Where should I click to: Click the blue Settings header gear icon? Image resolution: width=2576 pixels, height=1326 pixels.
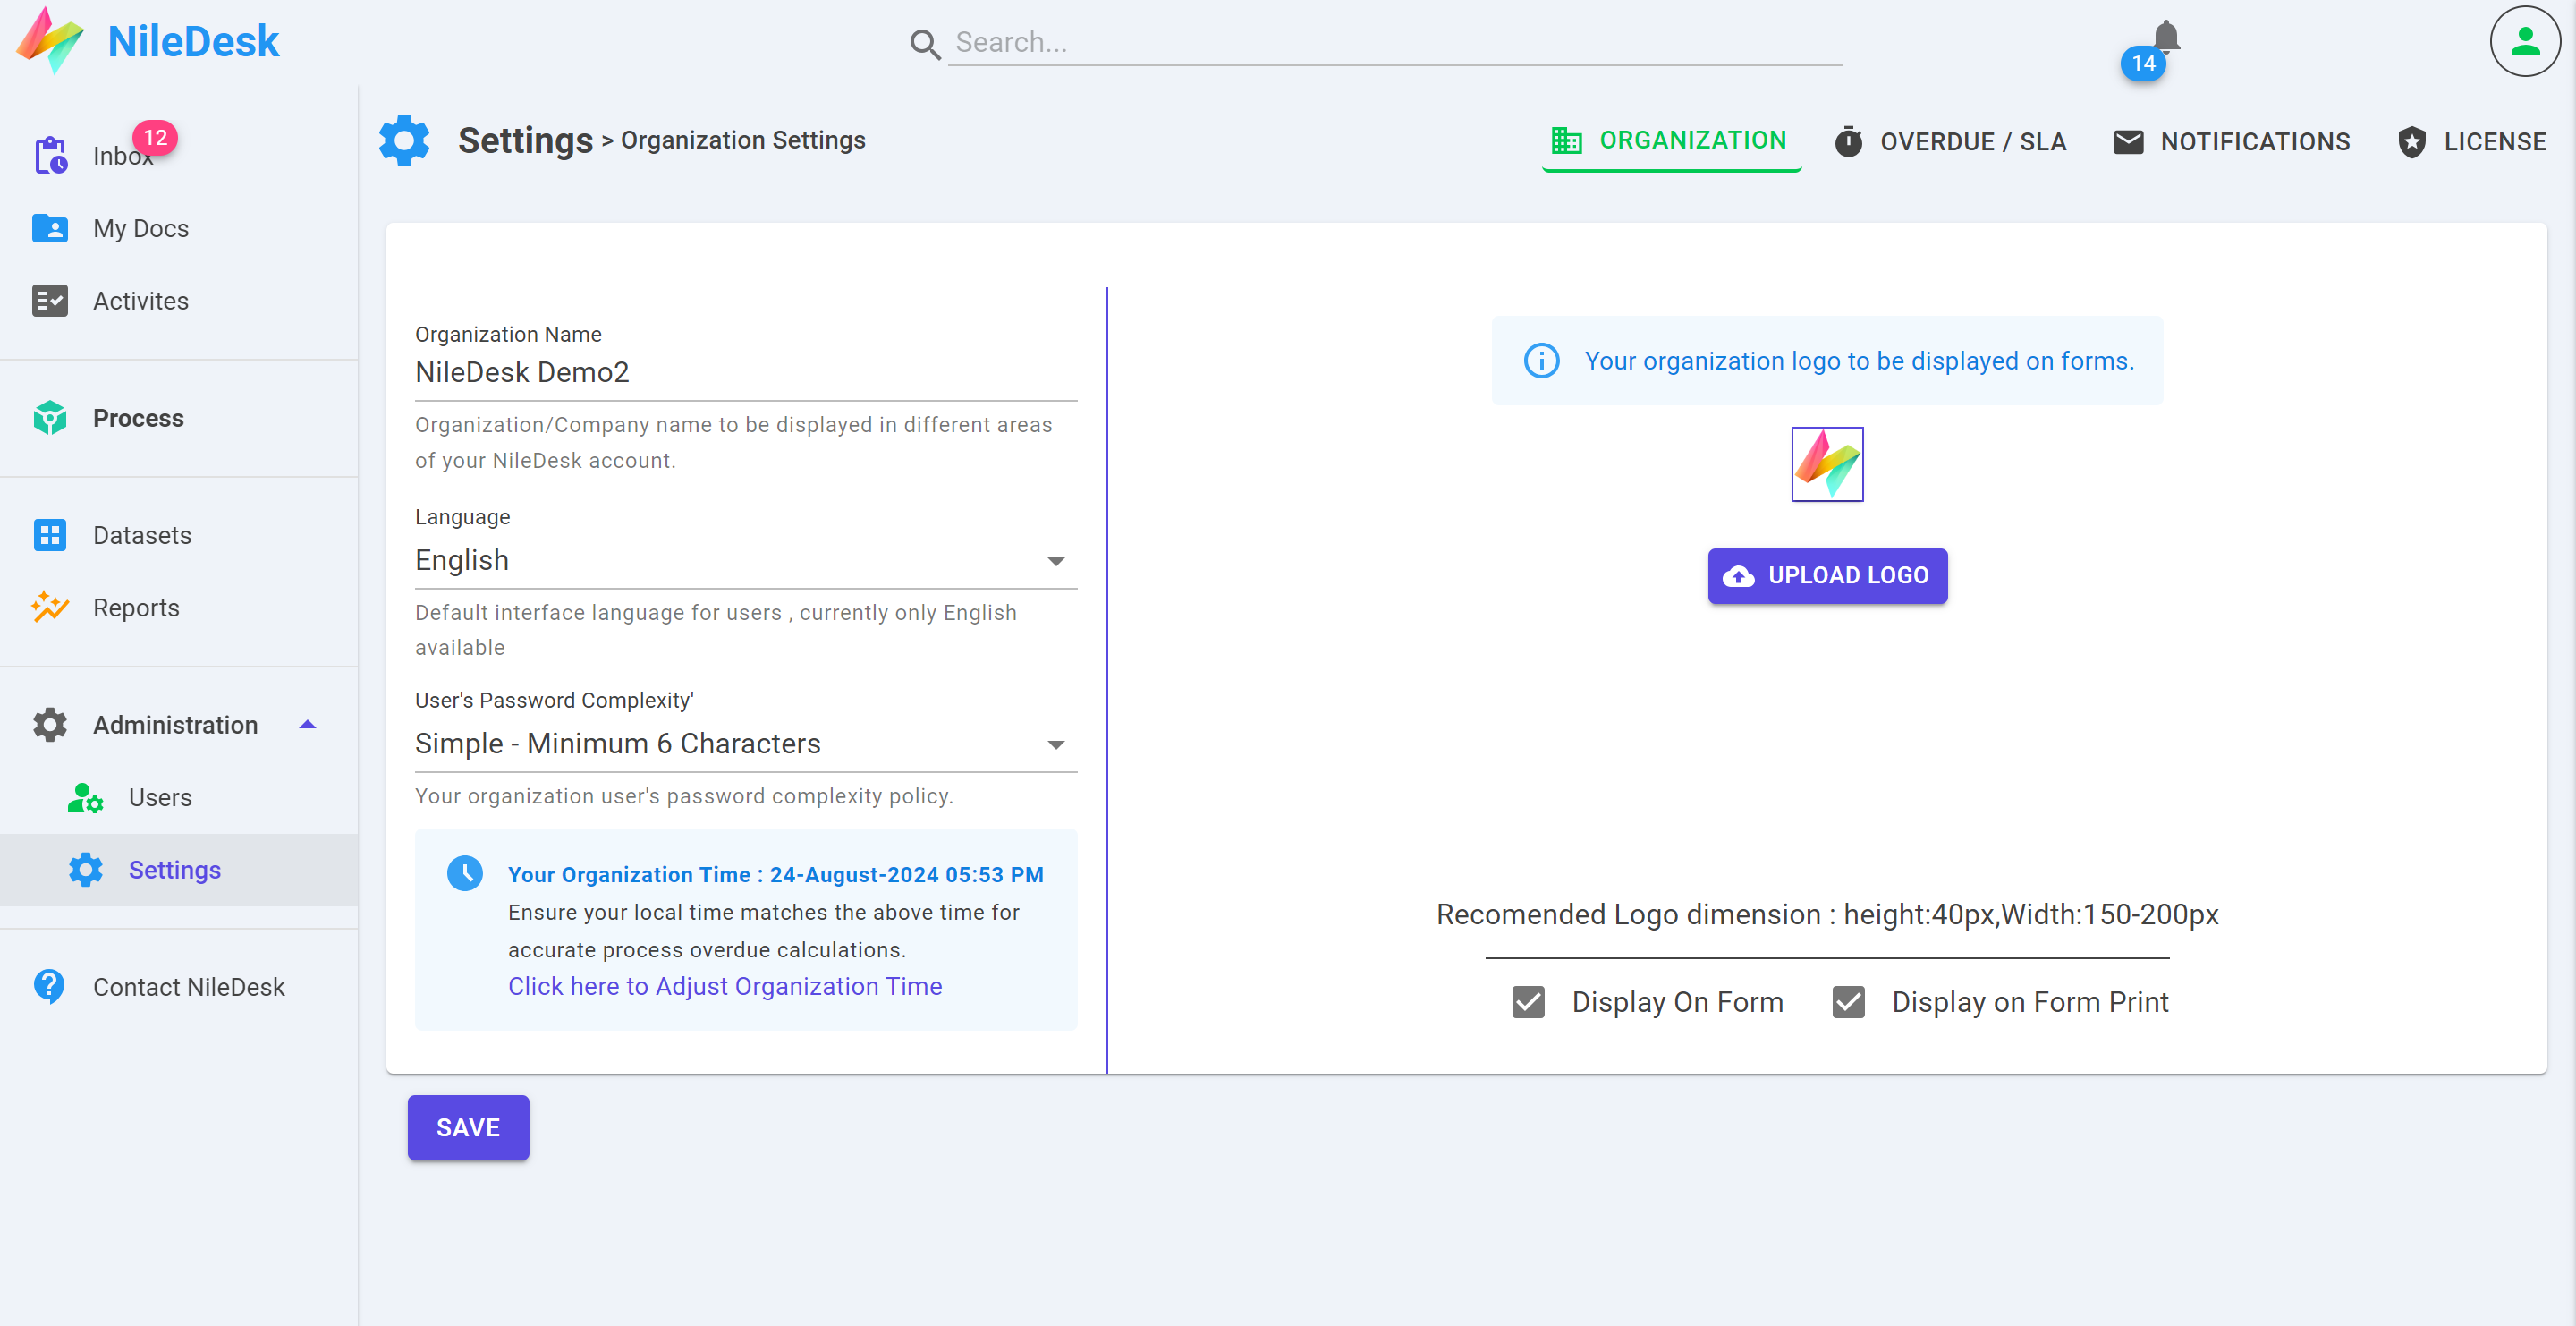(x=404, y=140)
